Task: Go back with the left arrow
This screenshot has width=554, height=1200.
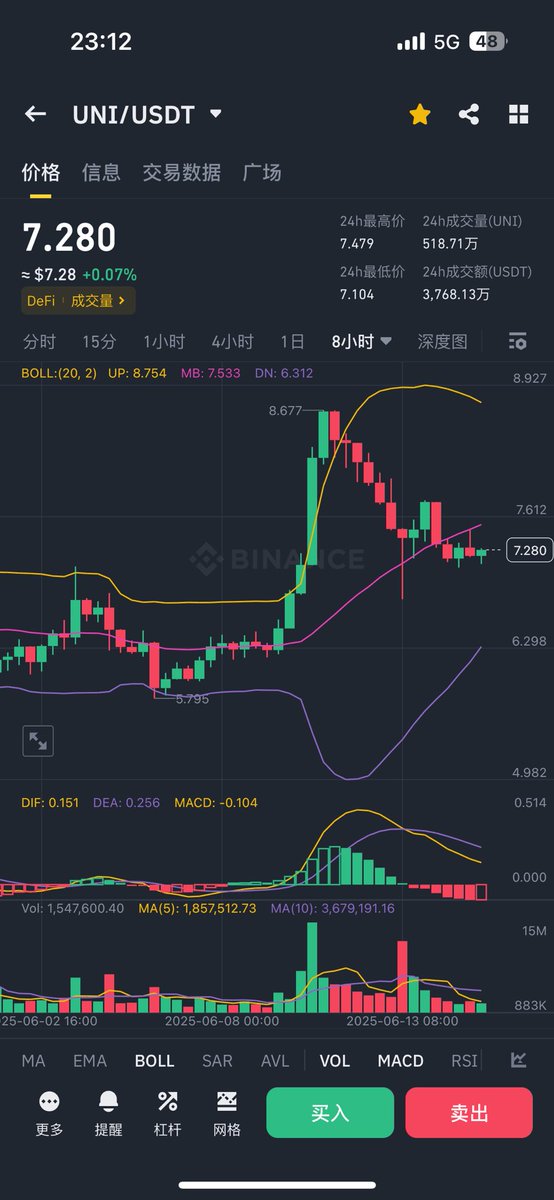Action: 35,114
